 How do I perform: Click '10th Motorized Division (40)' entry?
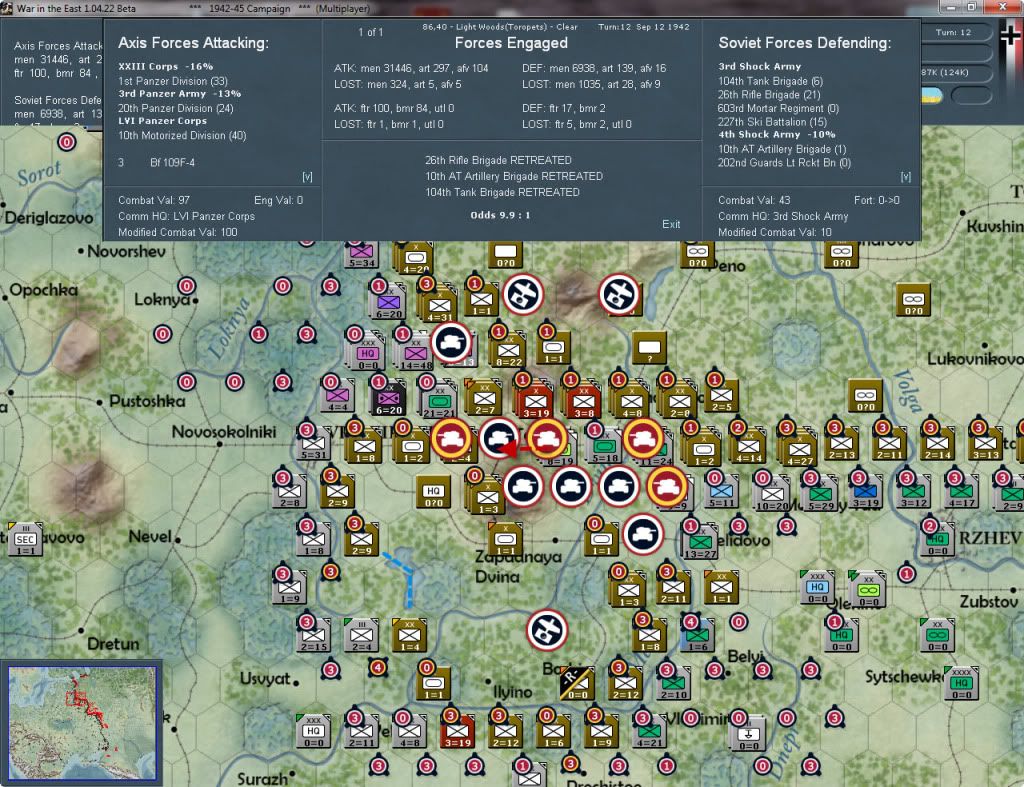(182, 135)
